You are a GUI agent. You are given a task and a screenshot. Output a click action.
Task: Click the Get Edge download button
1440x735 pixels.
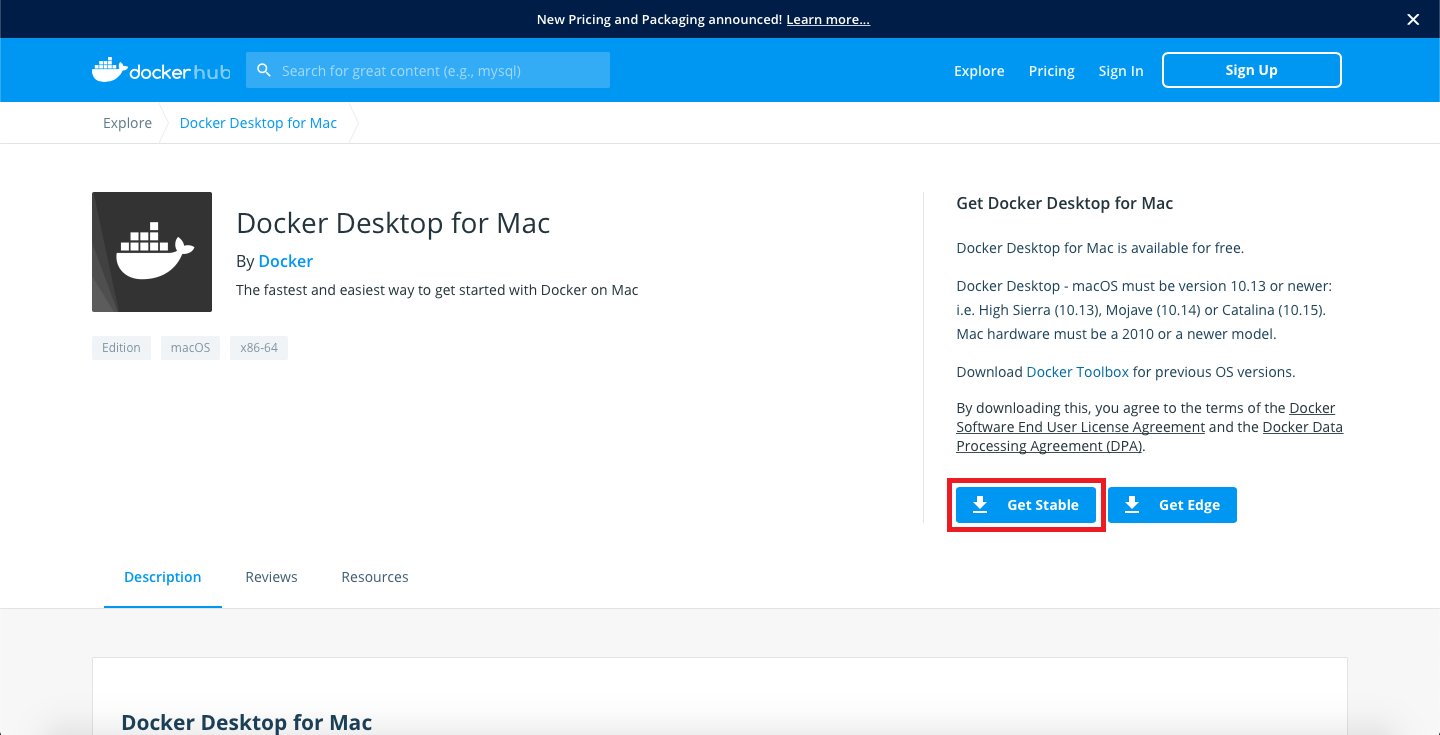pyautogui.click(x=1172, y=505)
